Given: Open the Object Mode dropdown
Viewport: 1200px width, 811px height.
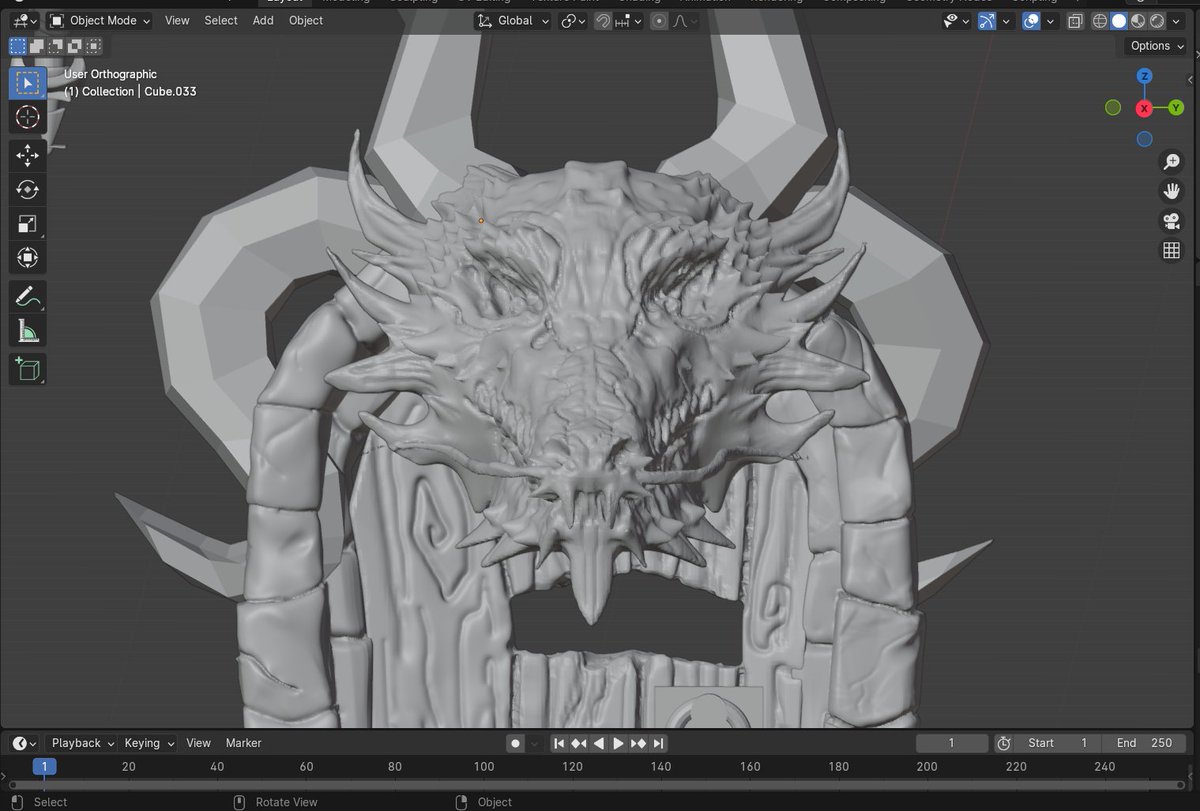Looking at the screenshot, I should (100, 20).
